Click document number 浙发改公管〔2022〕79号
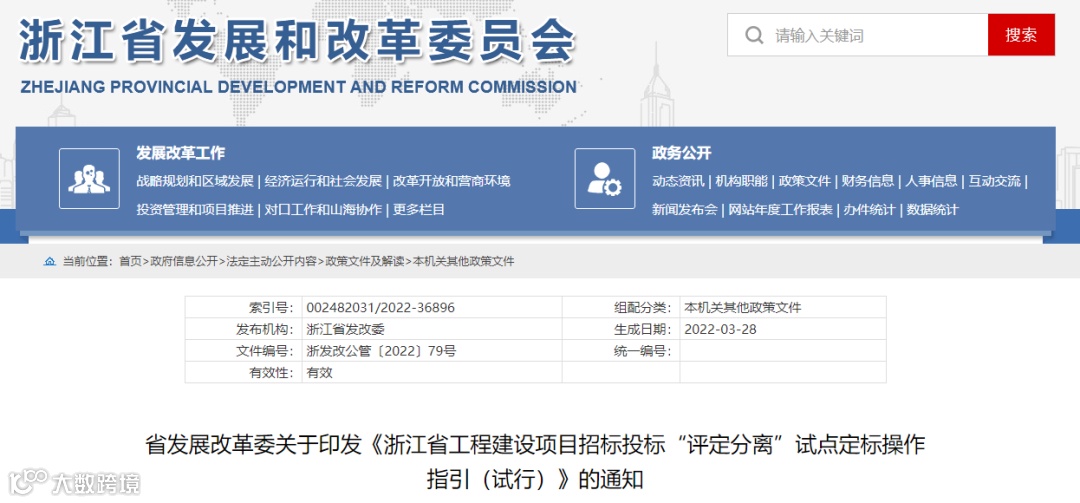The width and height of the screenshot is (1080, 503). coord(381,351)
